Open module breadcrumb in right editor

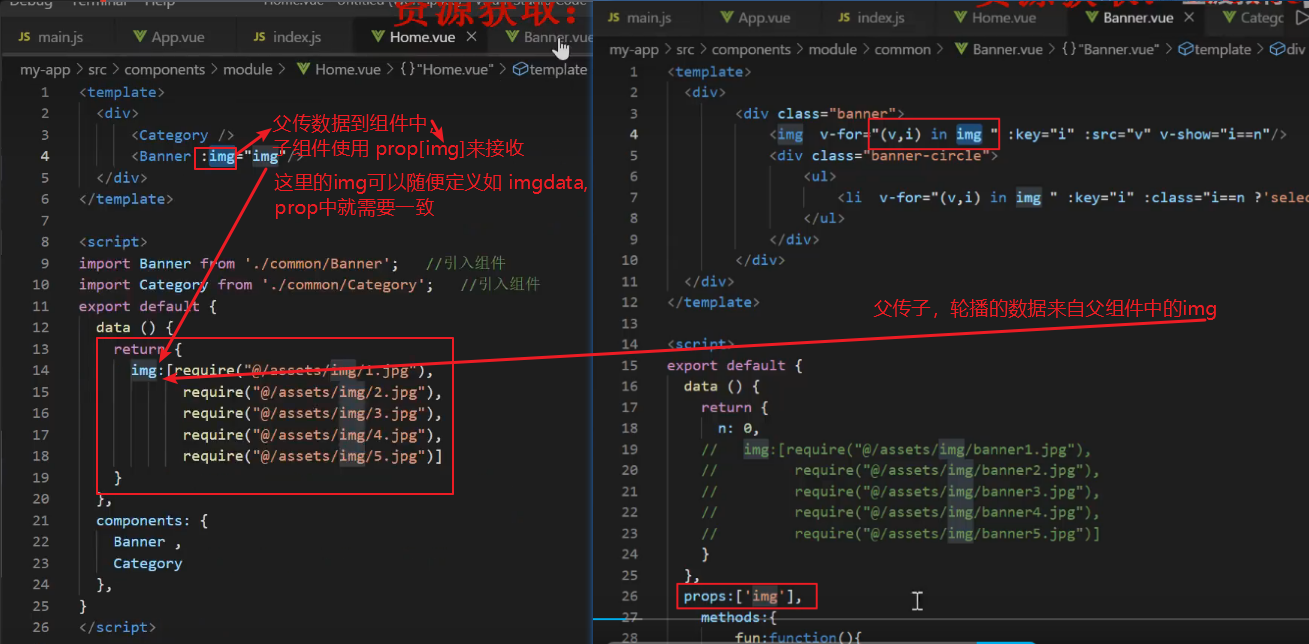833,49
